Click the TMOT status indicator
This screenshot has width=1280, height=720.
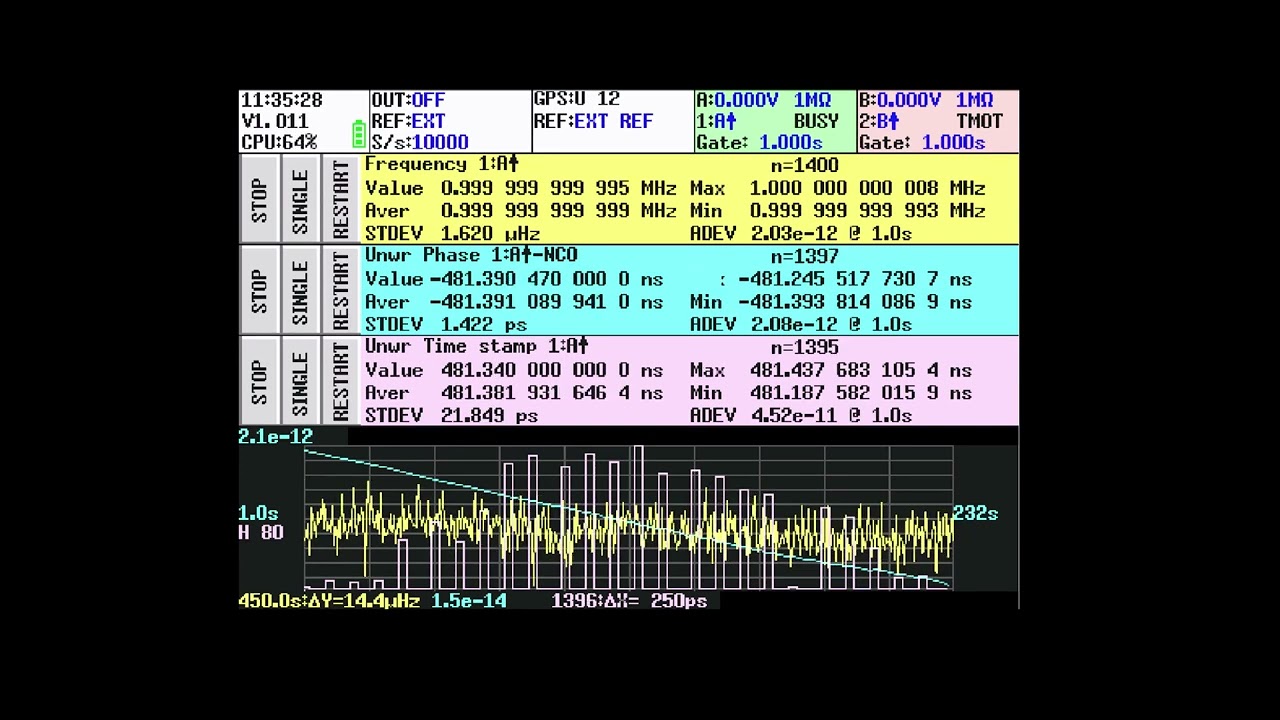(979, 121)
